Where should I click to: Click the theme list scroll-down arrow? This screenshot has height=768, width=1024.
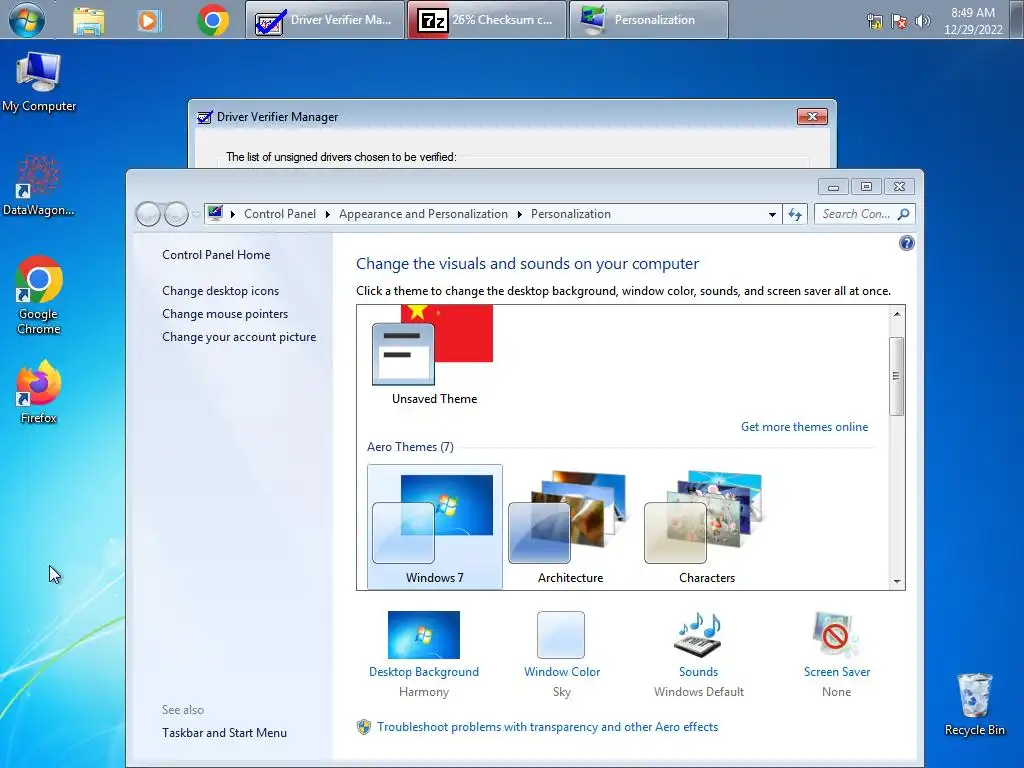pos(897,581)
